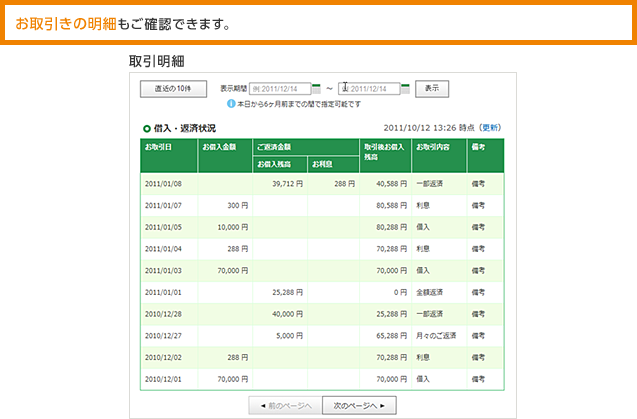This screenshot has width=637, height=419.
Task: Select the お借入残高 sub-header
Action: (280, 164)
